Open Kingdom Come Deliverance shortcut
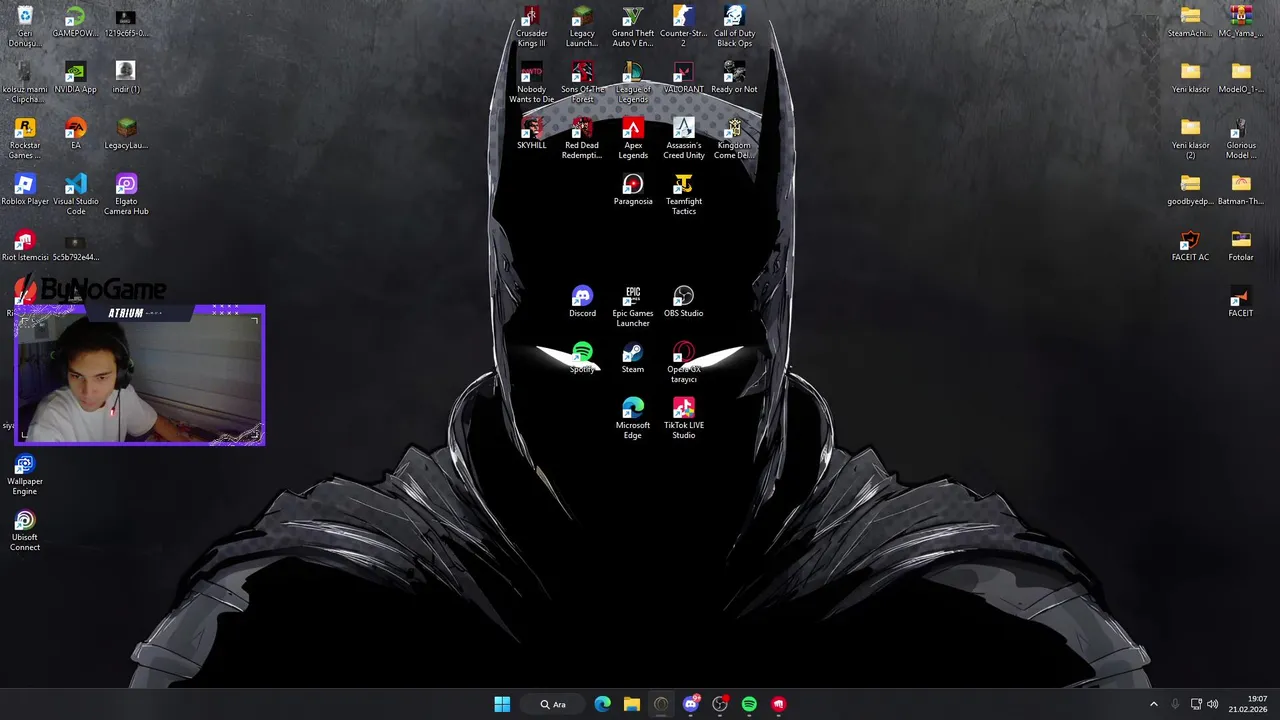Image resolution: width=1280 pixels, height=720 pixels. (x=734, y=138)
